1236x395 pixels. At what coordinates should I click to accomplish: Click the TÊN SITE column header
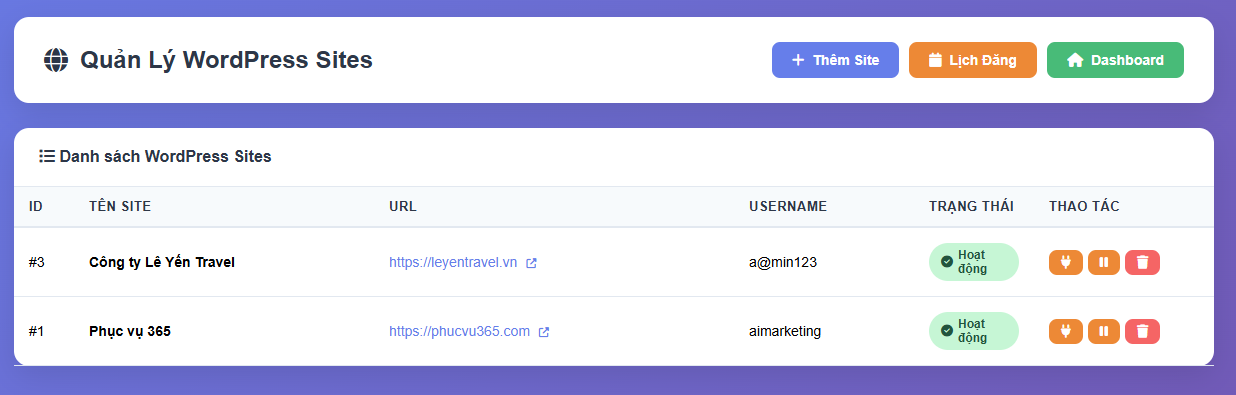click(x=120, y=206)
